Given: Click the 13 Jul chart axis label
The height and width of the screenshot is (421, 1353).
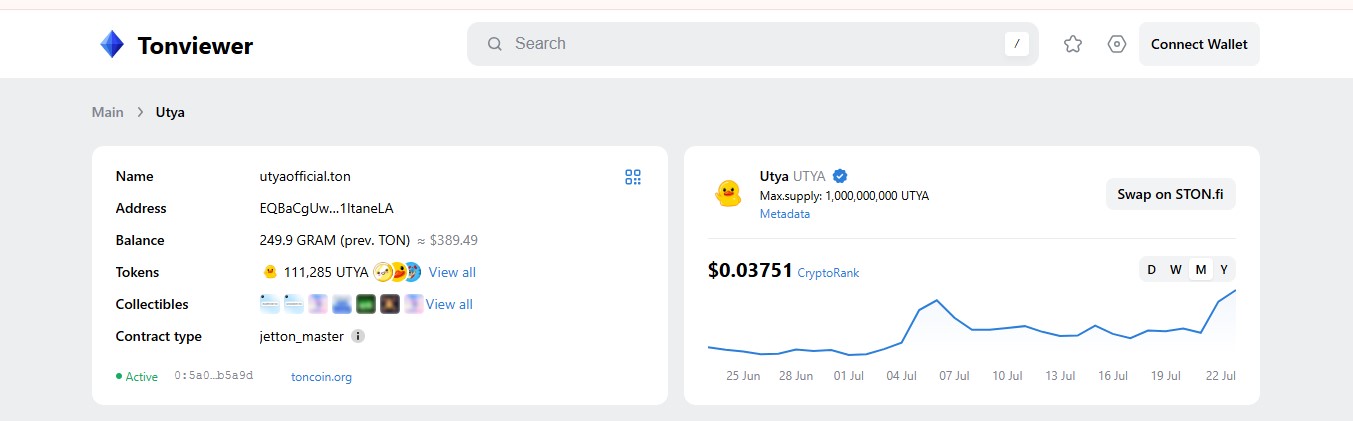Looking at the screenshot, I should (x=1061, y=376).
